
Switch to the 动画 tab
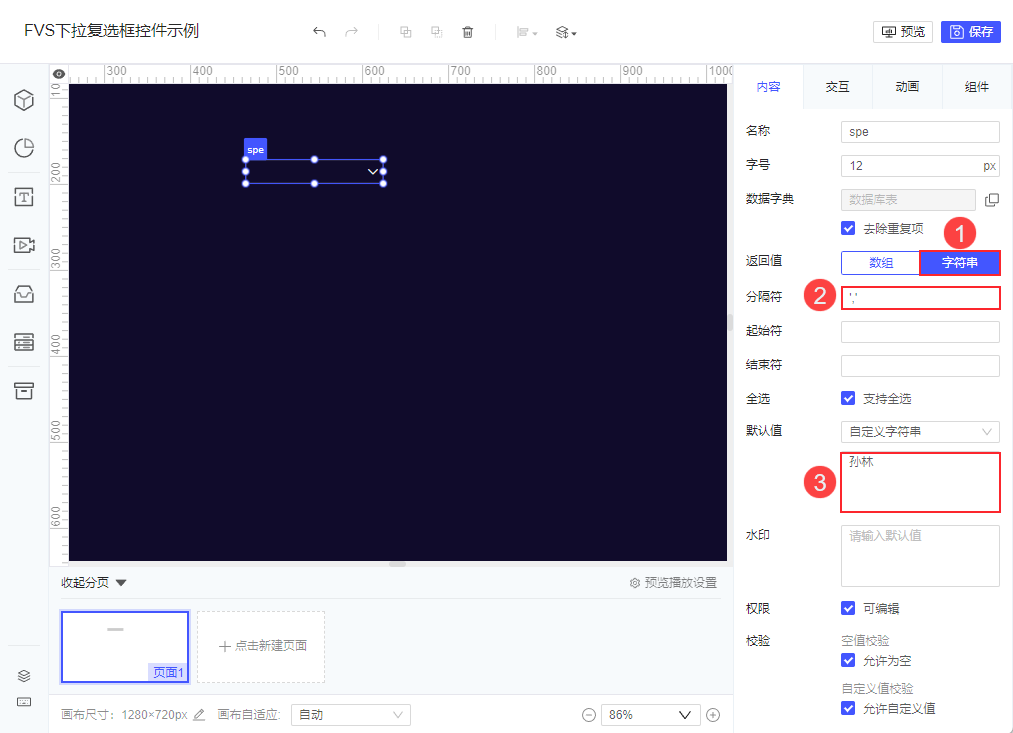click(907, 87)
